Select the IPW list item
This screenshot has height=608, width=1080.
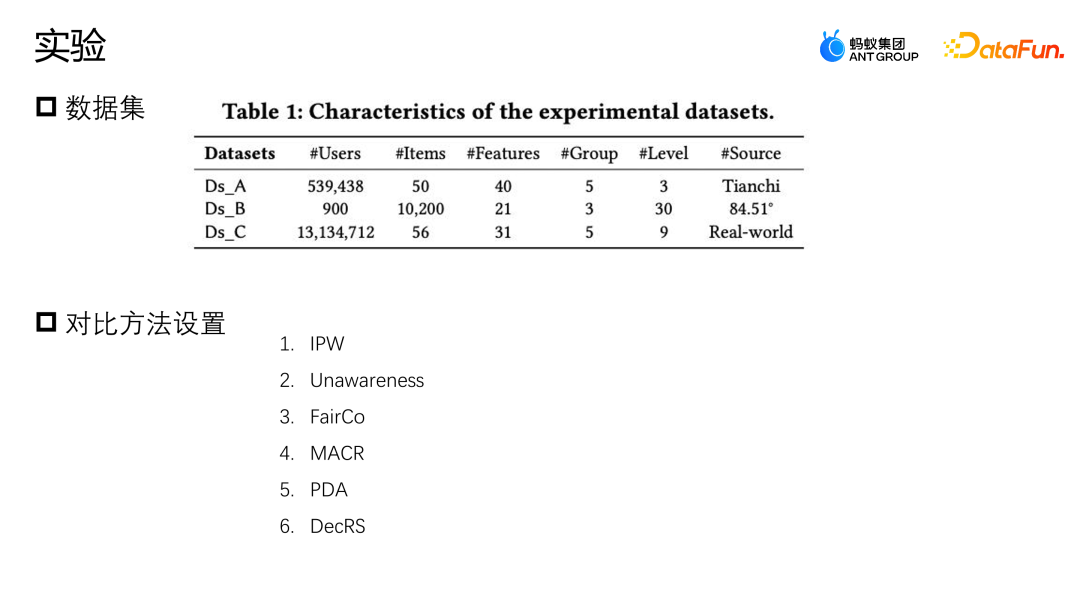[x=326, y=344]
